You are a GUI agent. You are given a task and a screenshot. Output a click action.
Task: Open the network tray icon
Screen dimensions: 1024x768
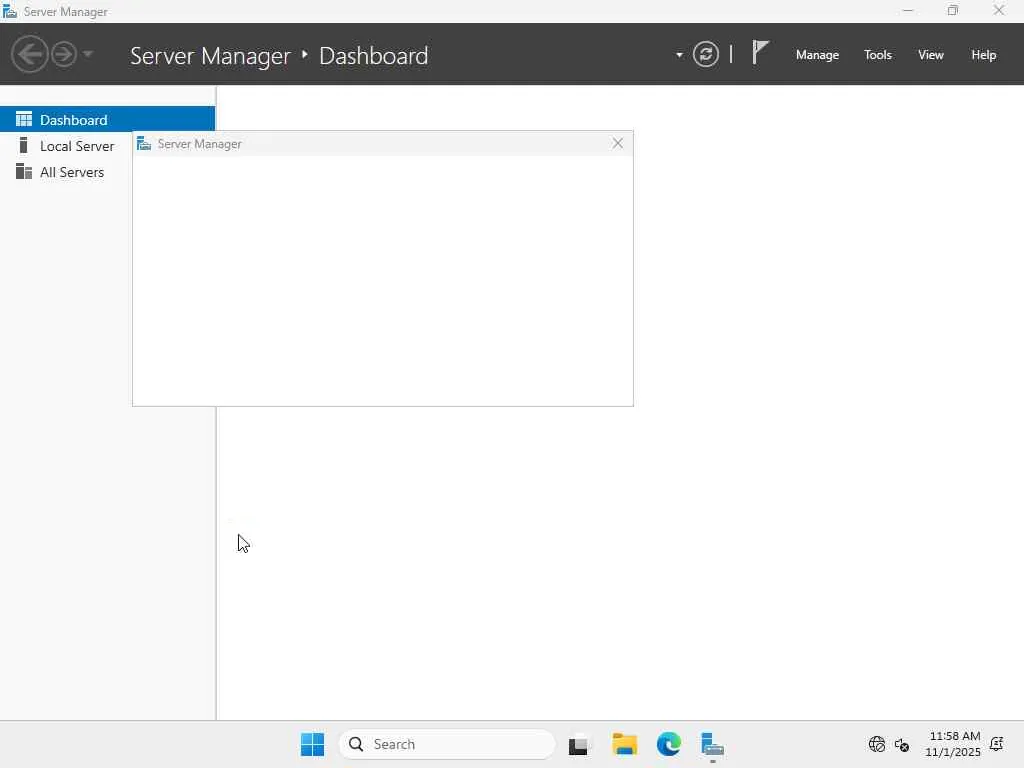[876, 744]
